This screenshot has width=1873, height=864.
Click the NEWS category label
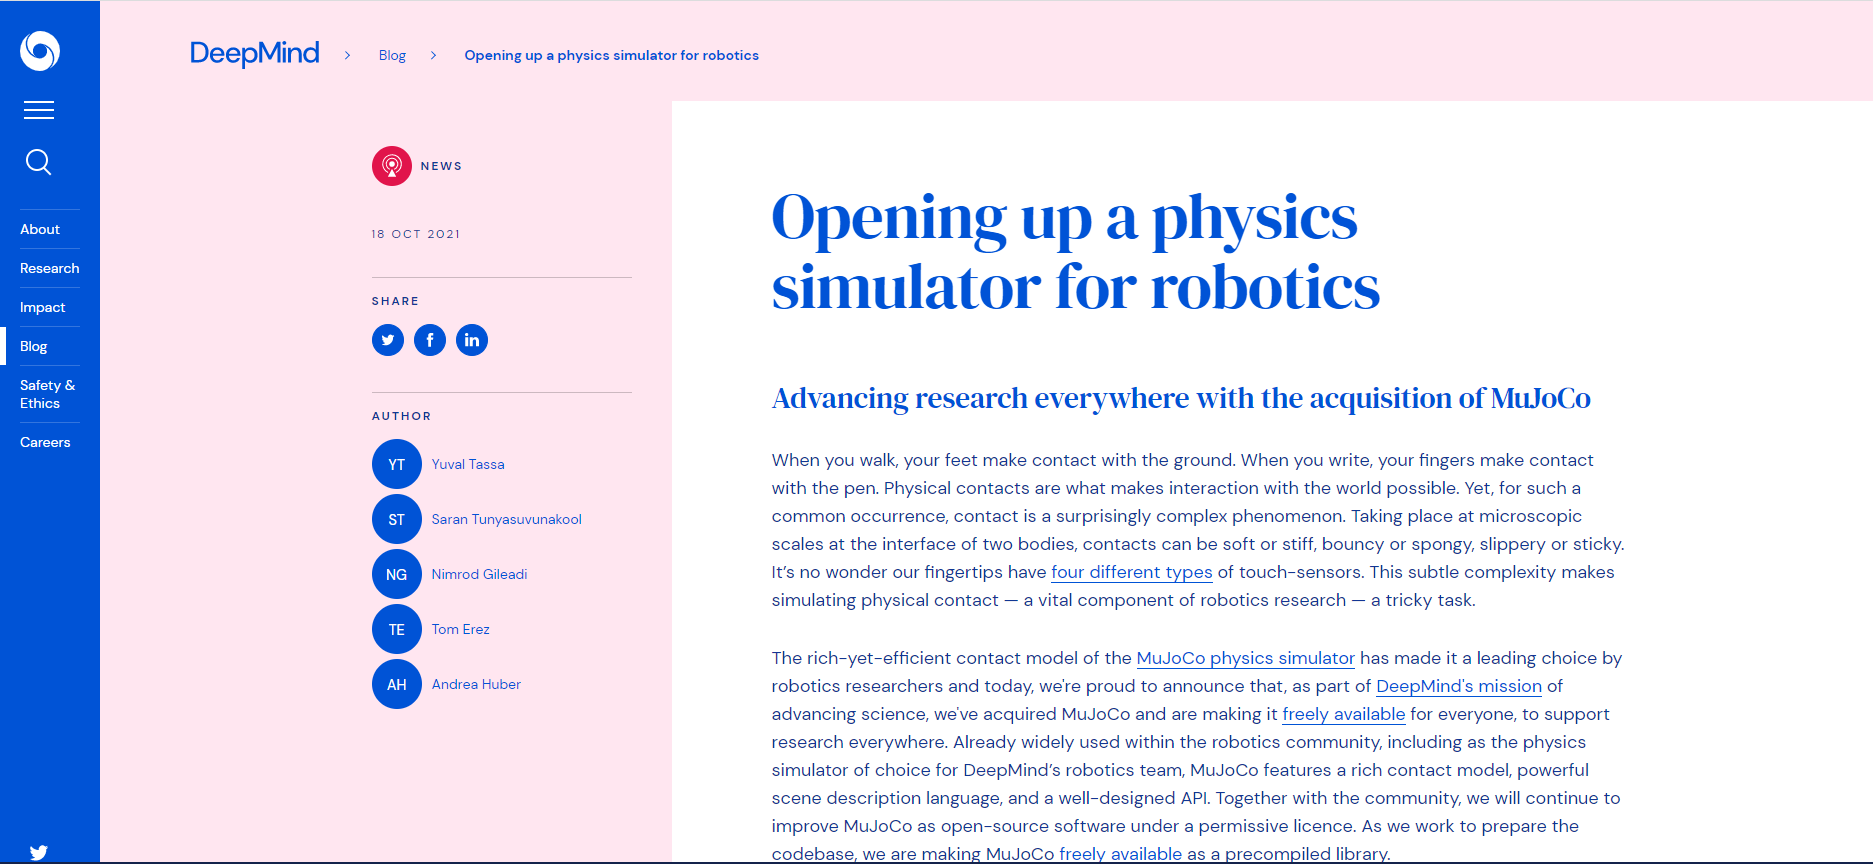point(441,166)
